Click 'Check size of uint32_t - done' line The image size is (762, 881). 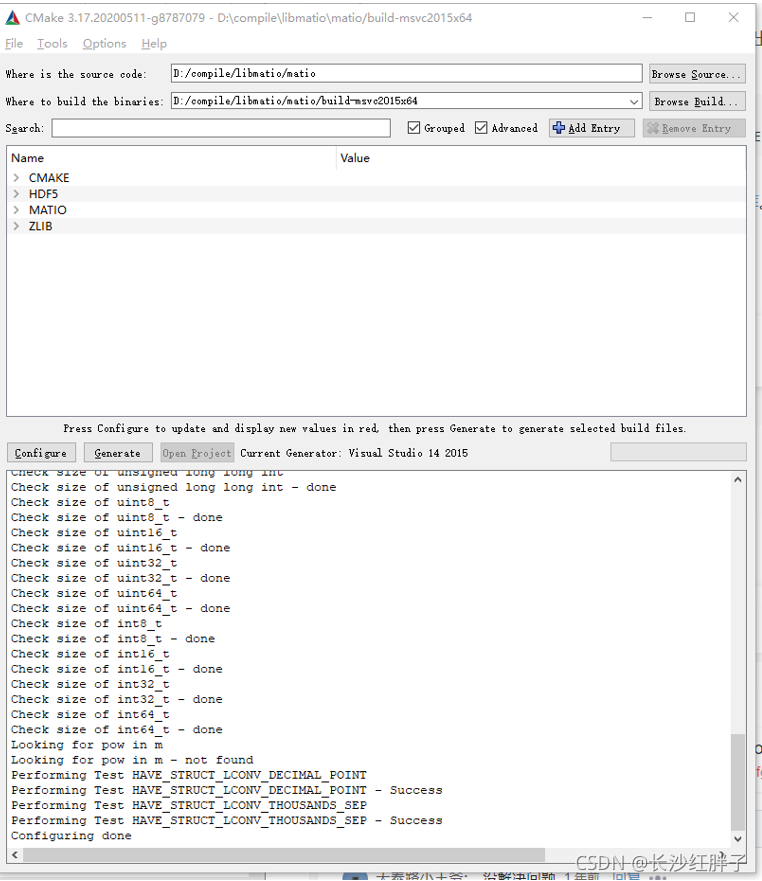click(120, 578)
